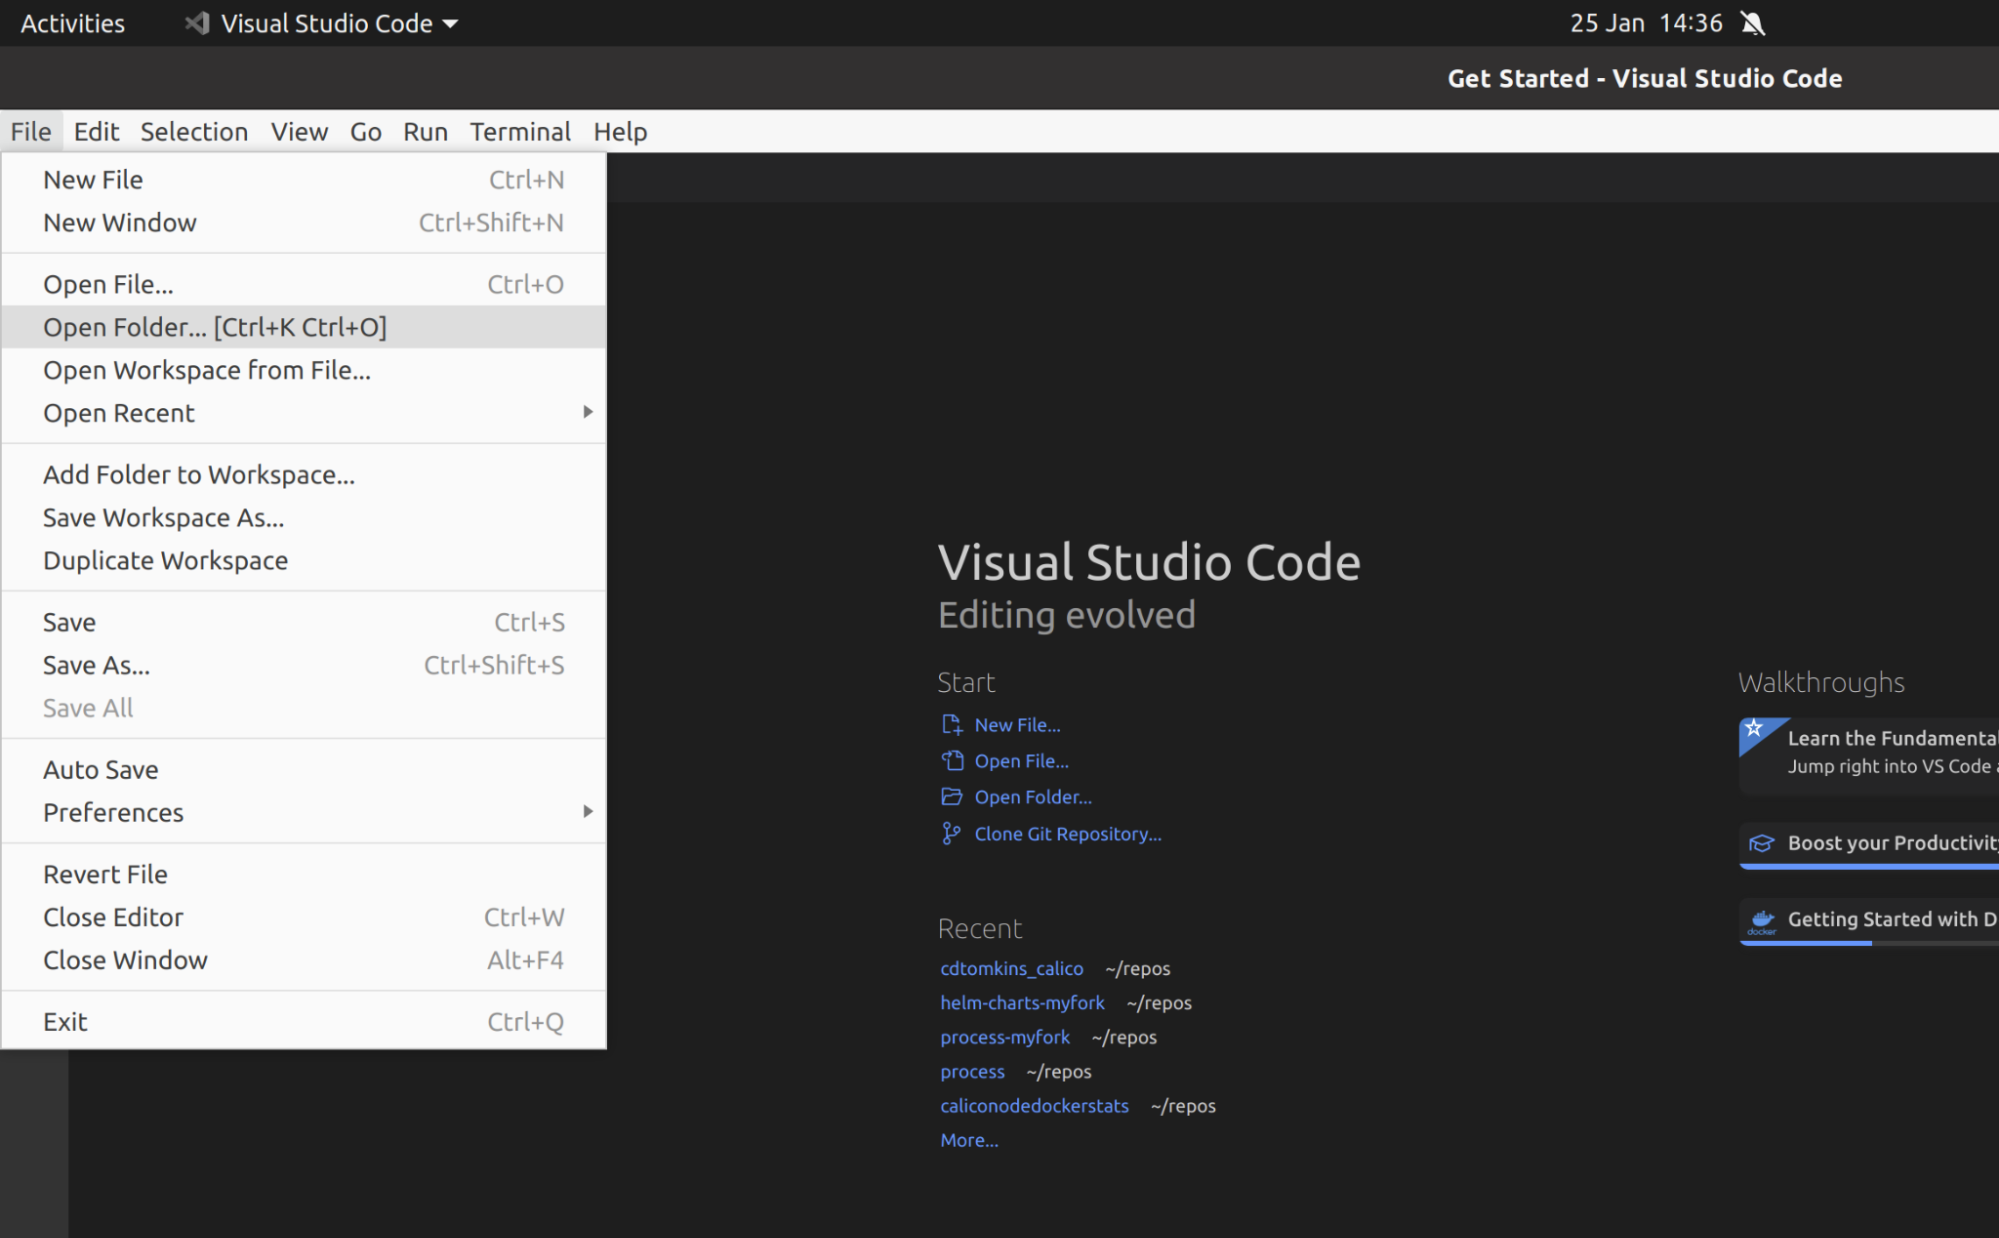Expand the Open Recent submenu arrow
Screen dimensions: 1999x1238
[x=588, y=412]
